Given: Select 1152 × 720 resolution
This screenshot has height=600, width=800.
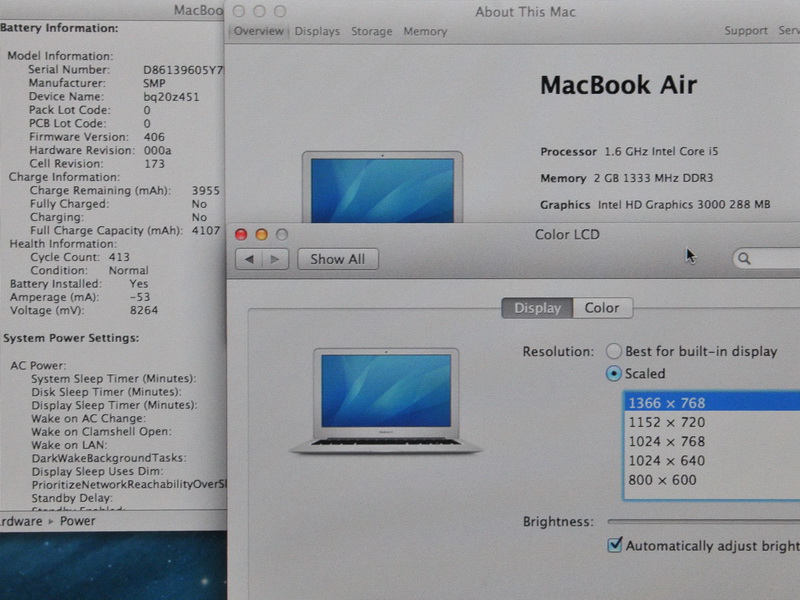Looking at the screenshot, I should 712,422.
